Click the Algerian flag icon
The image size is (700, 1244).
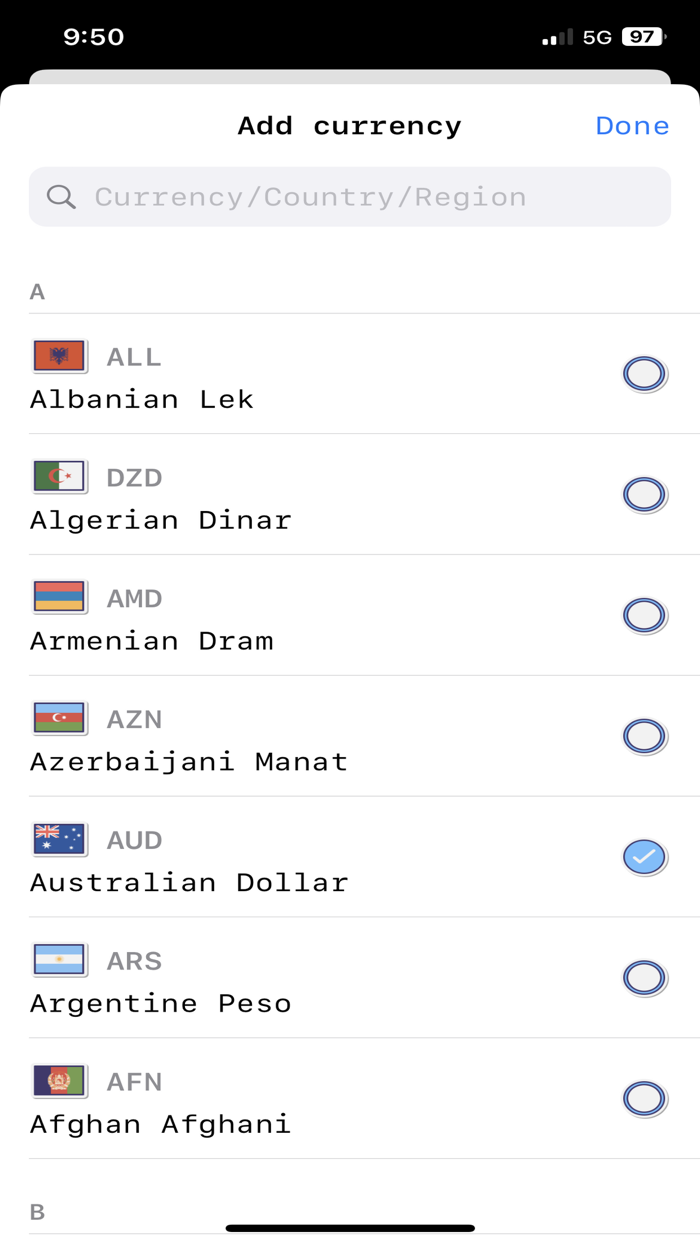[59, 477]
